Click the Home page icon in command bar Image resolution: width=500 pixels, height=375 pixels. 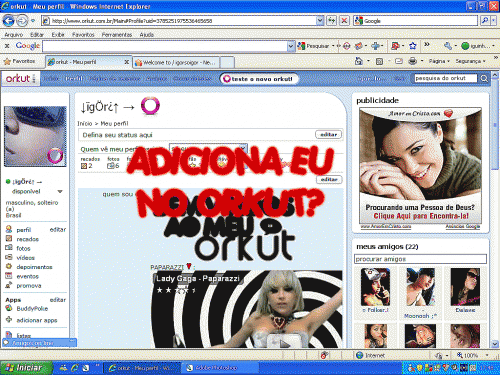359,61
